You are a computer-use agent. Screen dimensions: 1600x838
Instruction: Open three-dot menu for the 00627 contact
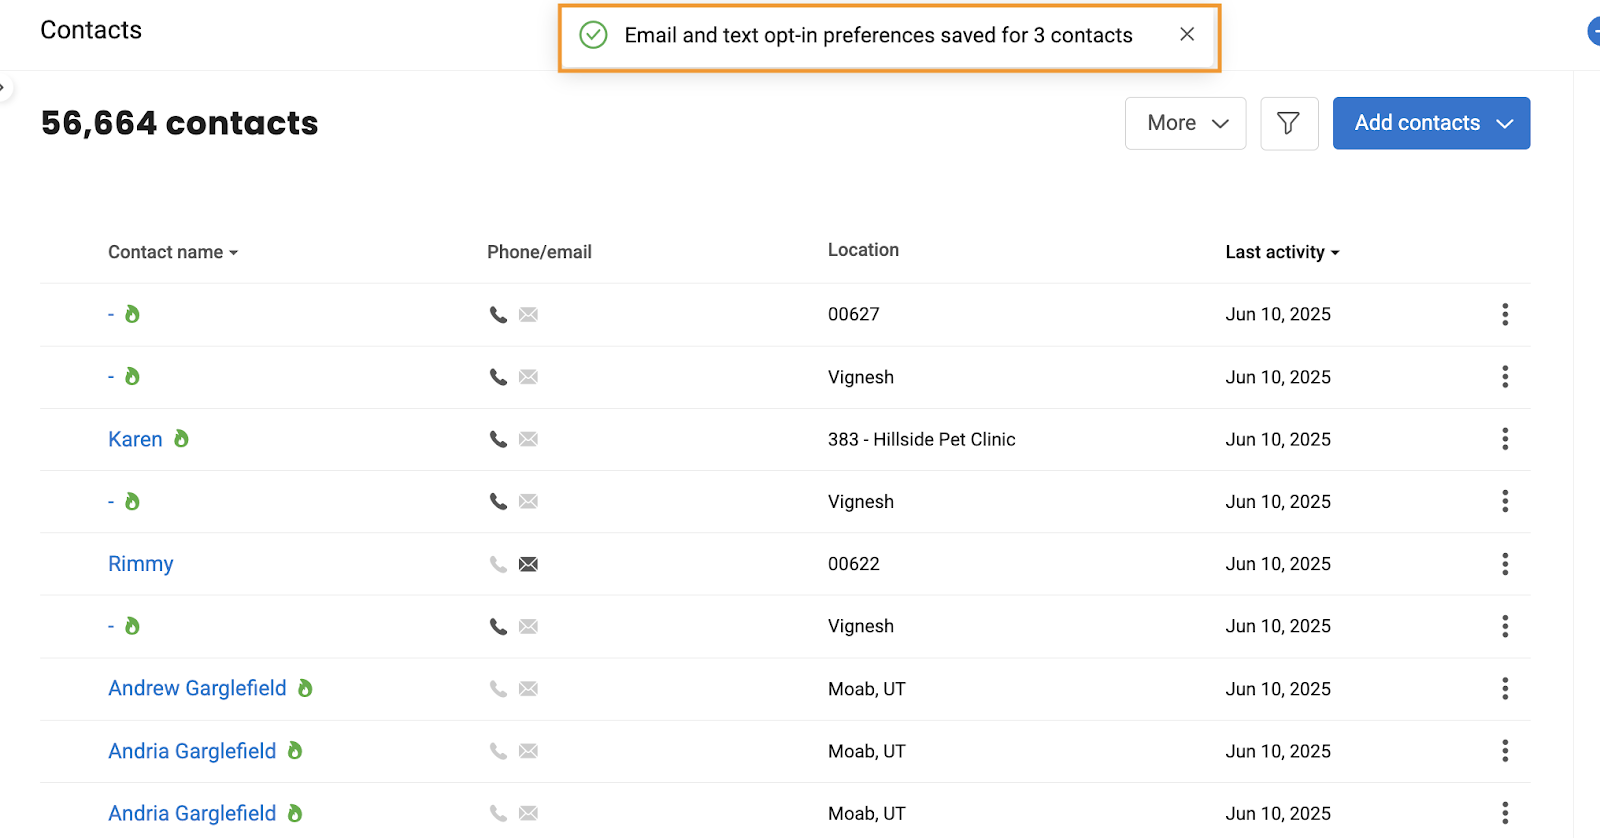pyautogui.click(x=1505, y=314)
